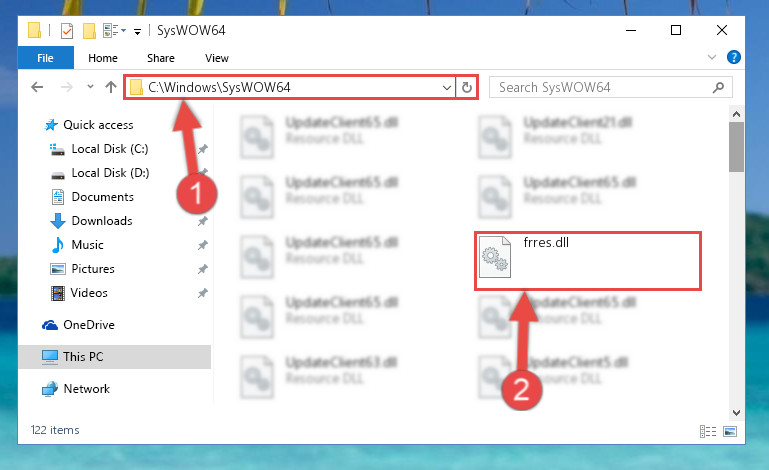Switch to the View ribbon tab
The height and width of the screenshot is (470, 769).
(217, 58)
